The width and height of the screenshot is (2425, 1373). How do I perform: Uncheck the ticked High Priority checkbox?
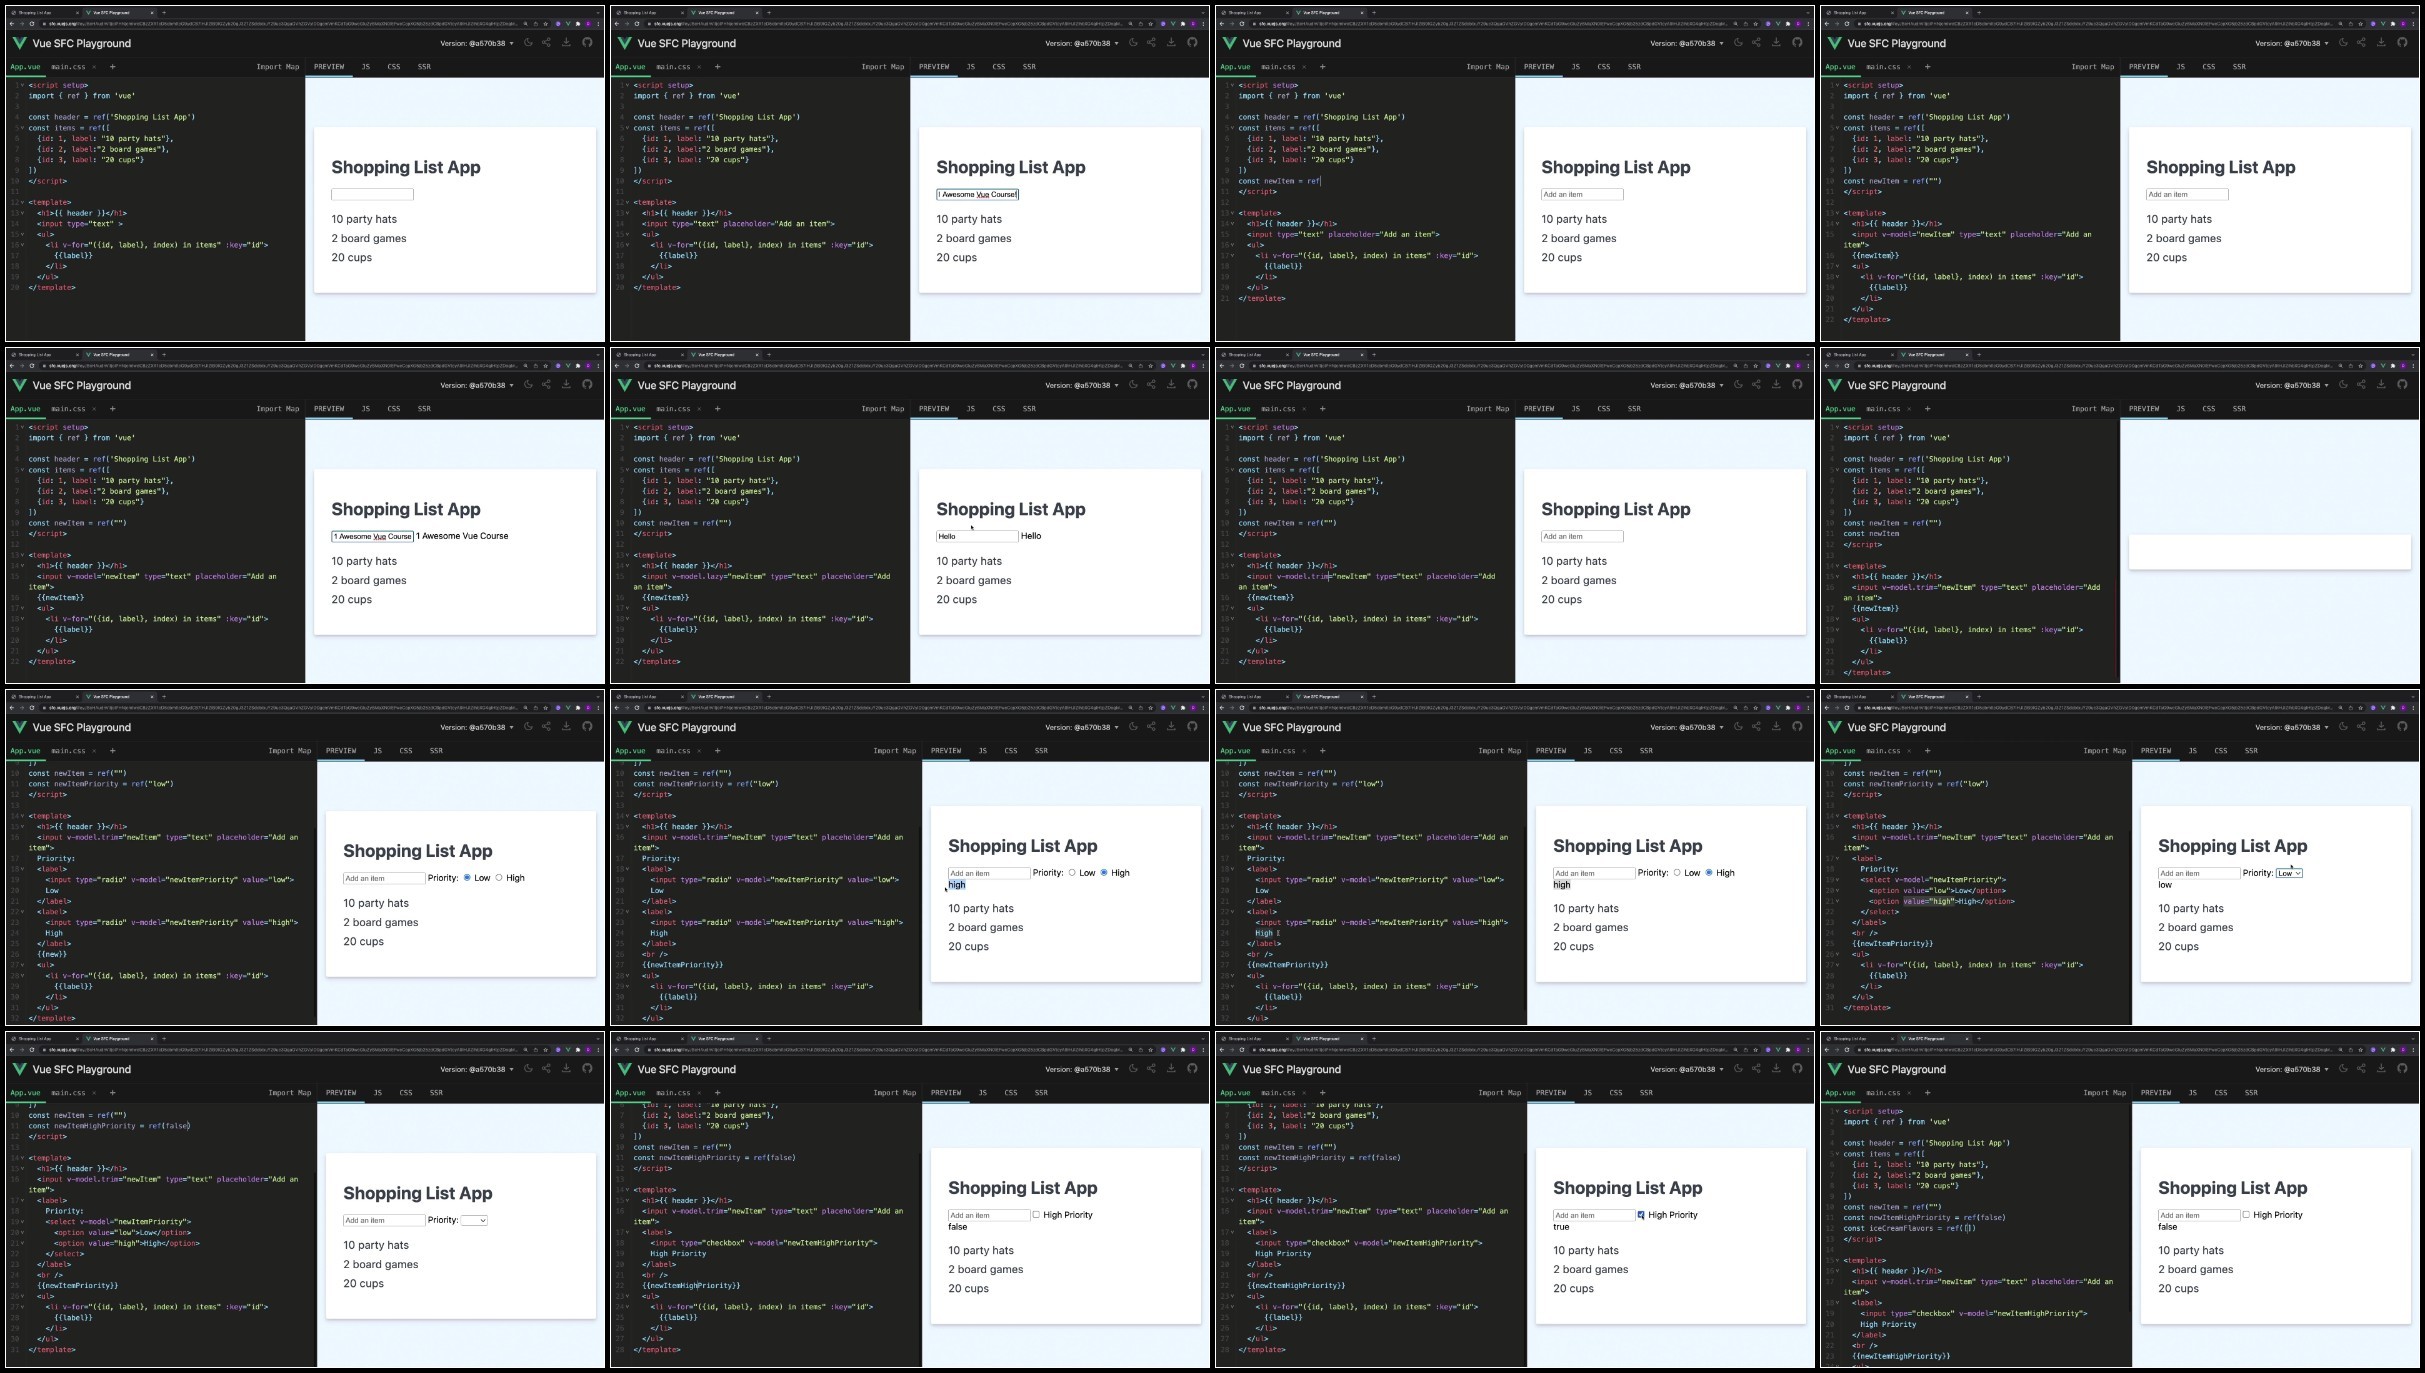coord(1641,1215)
